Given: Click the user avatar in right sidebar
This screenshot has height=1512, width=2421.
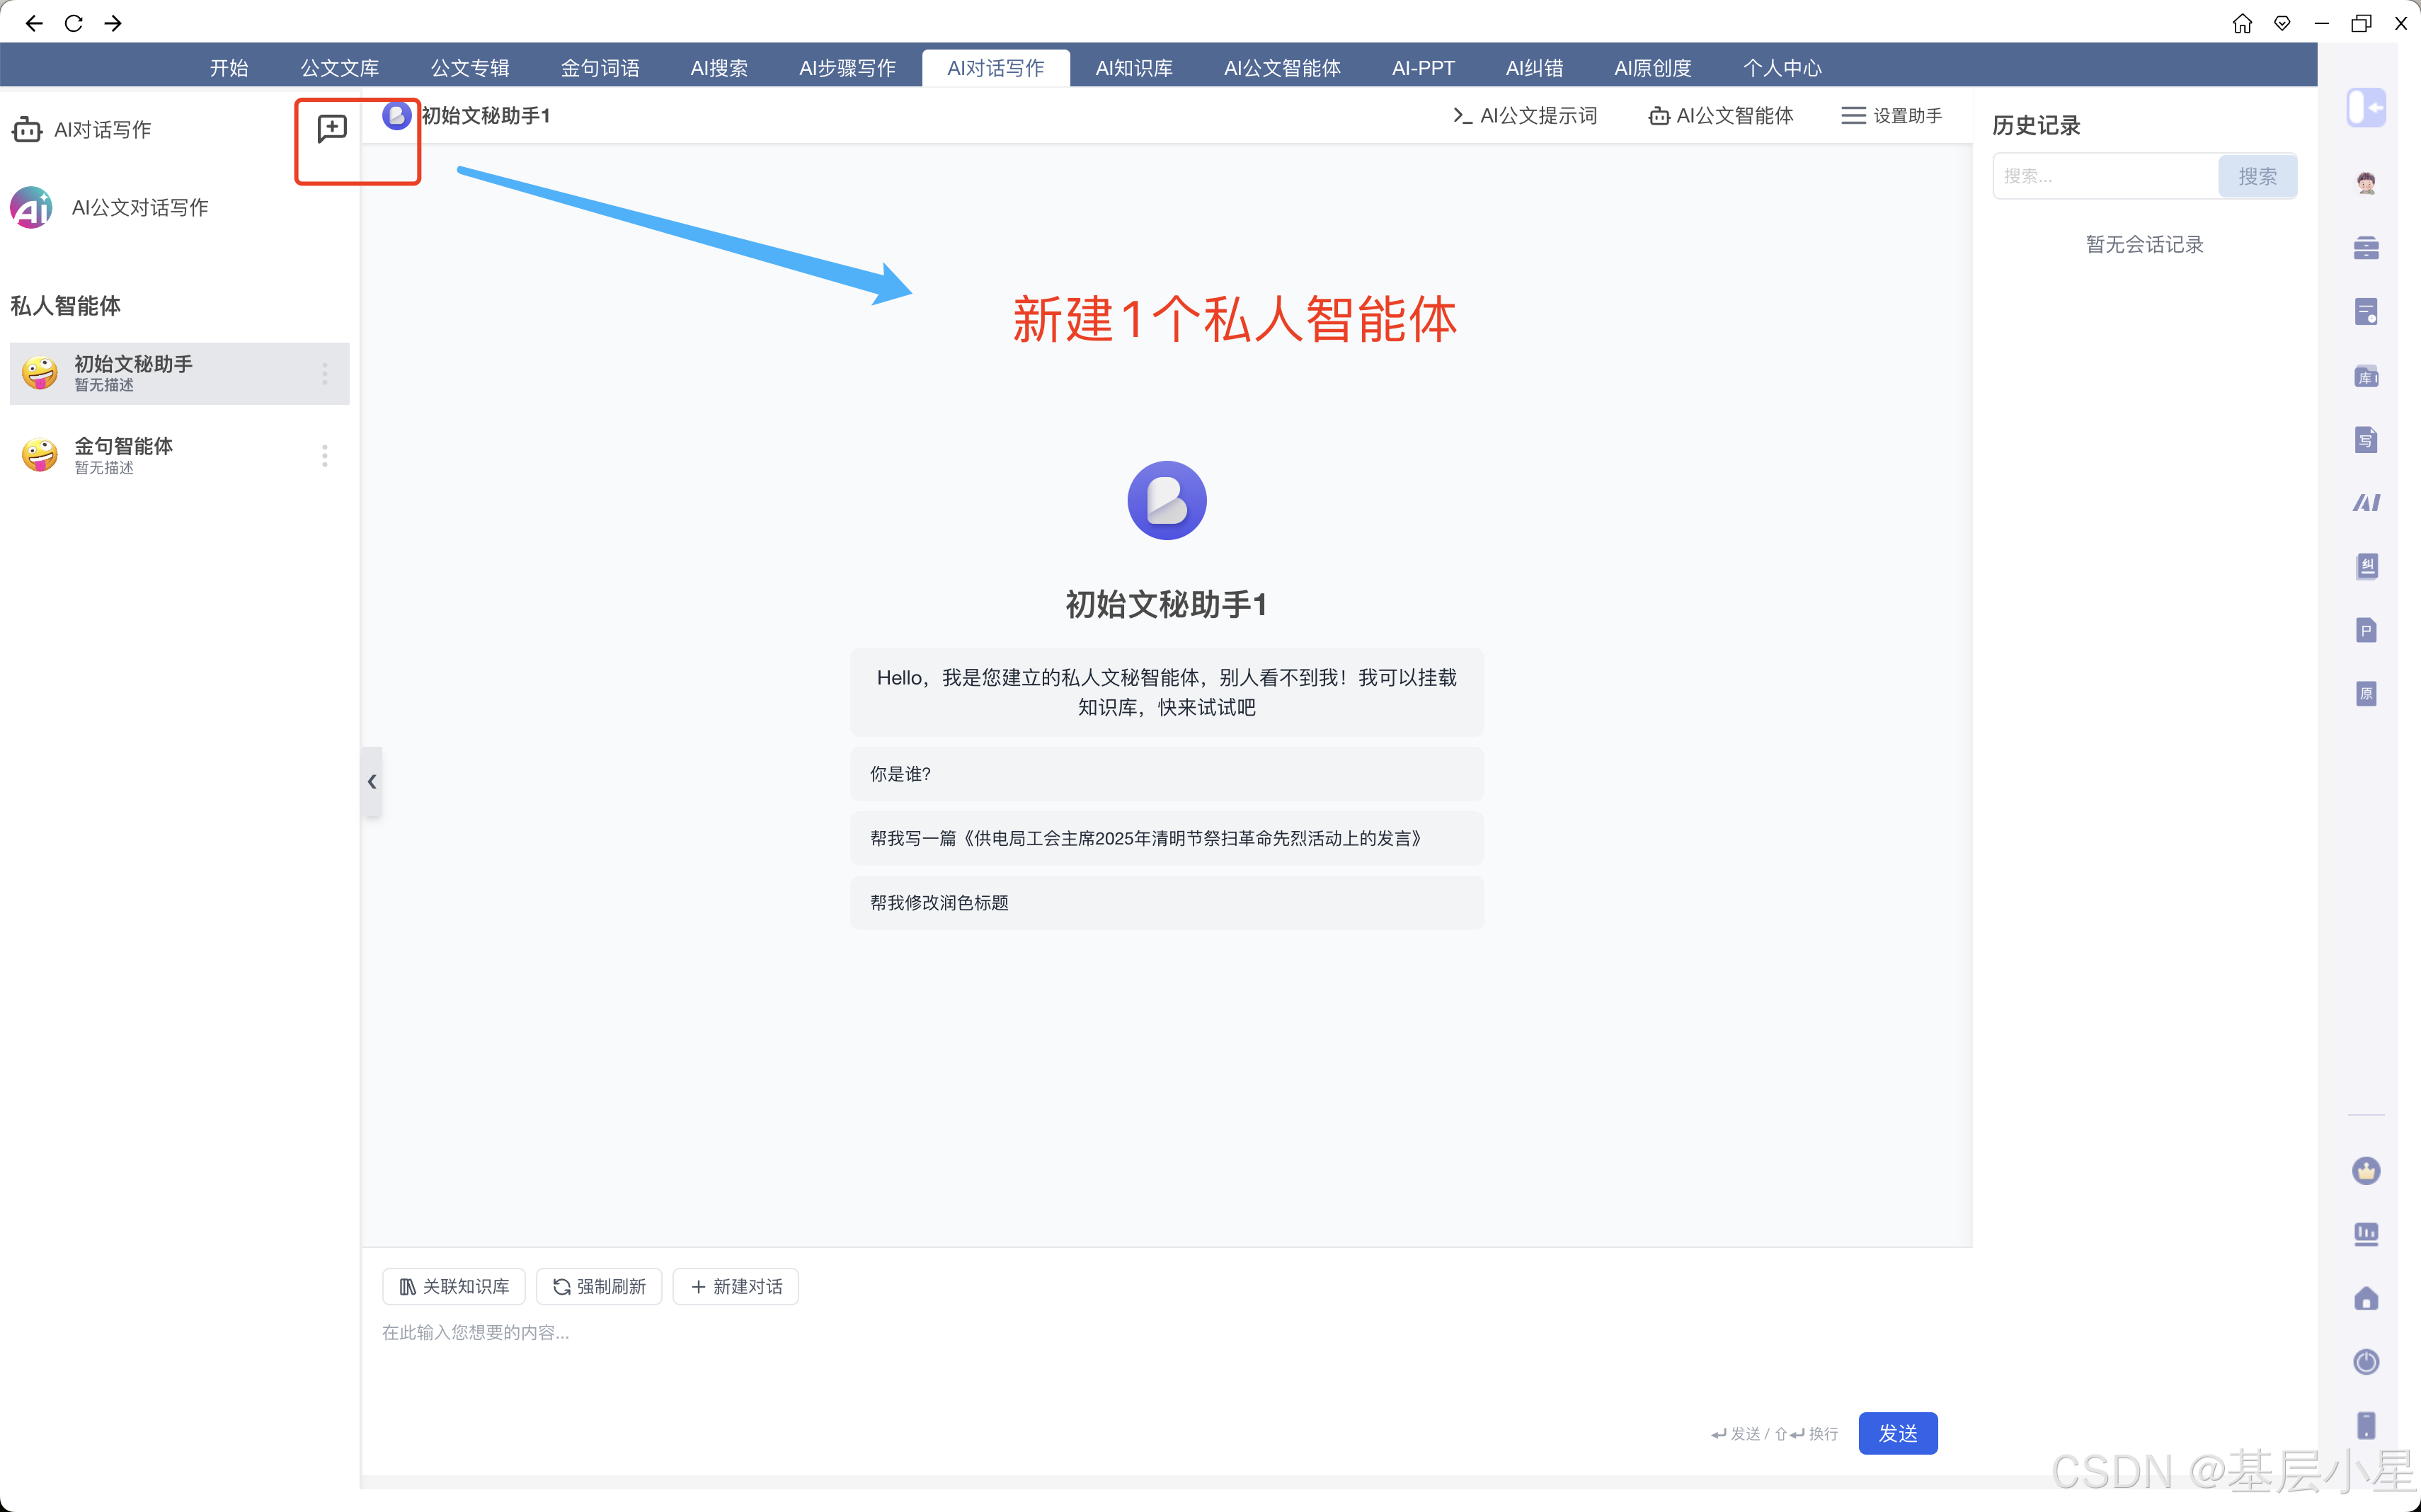Looking at the screenshot, I should (x=2365, y=183).
